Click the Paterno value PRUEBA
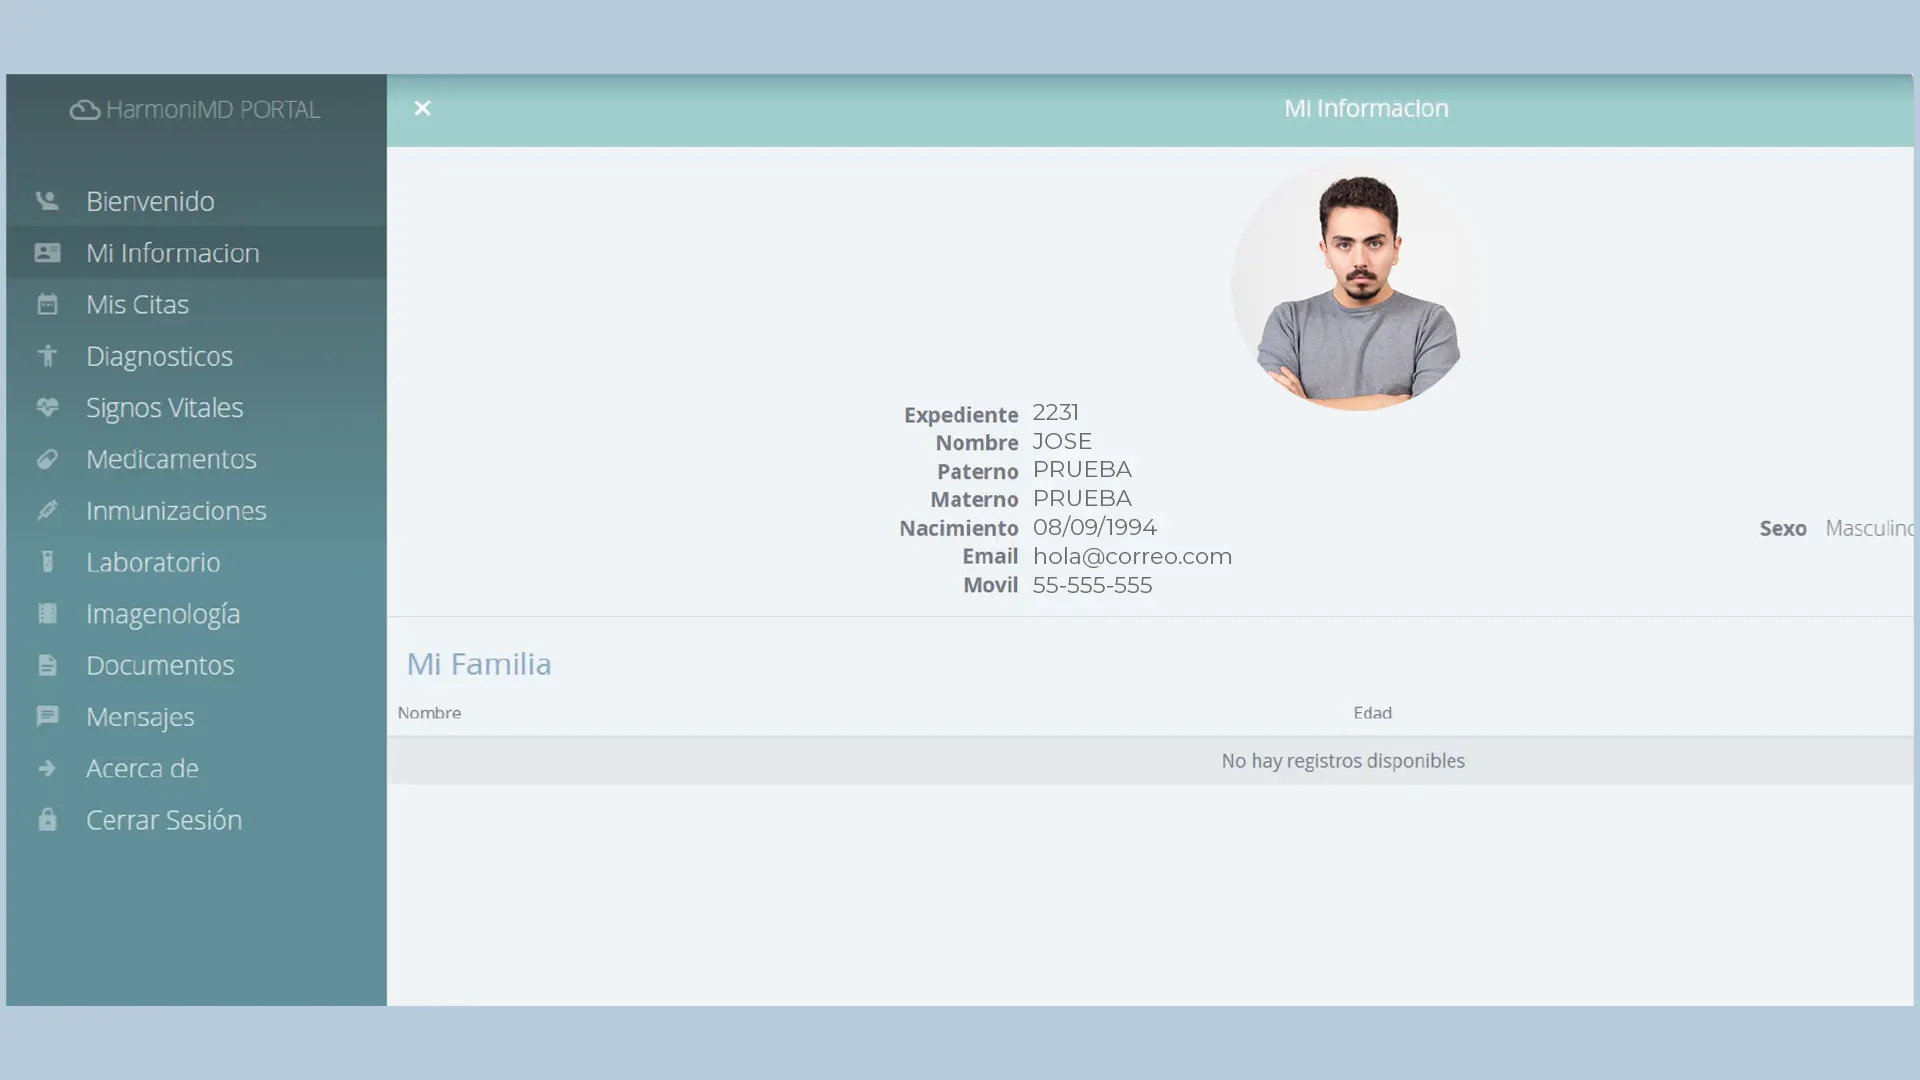The width and height of the screenshot is (1920, 1080). (1082, 470)
